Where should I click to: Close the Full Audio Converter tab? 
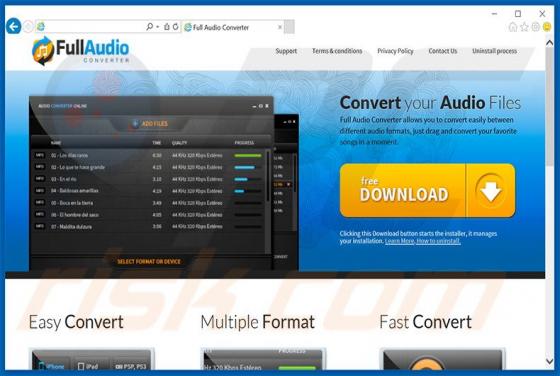pyautogui.click(x=280, y=27)
